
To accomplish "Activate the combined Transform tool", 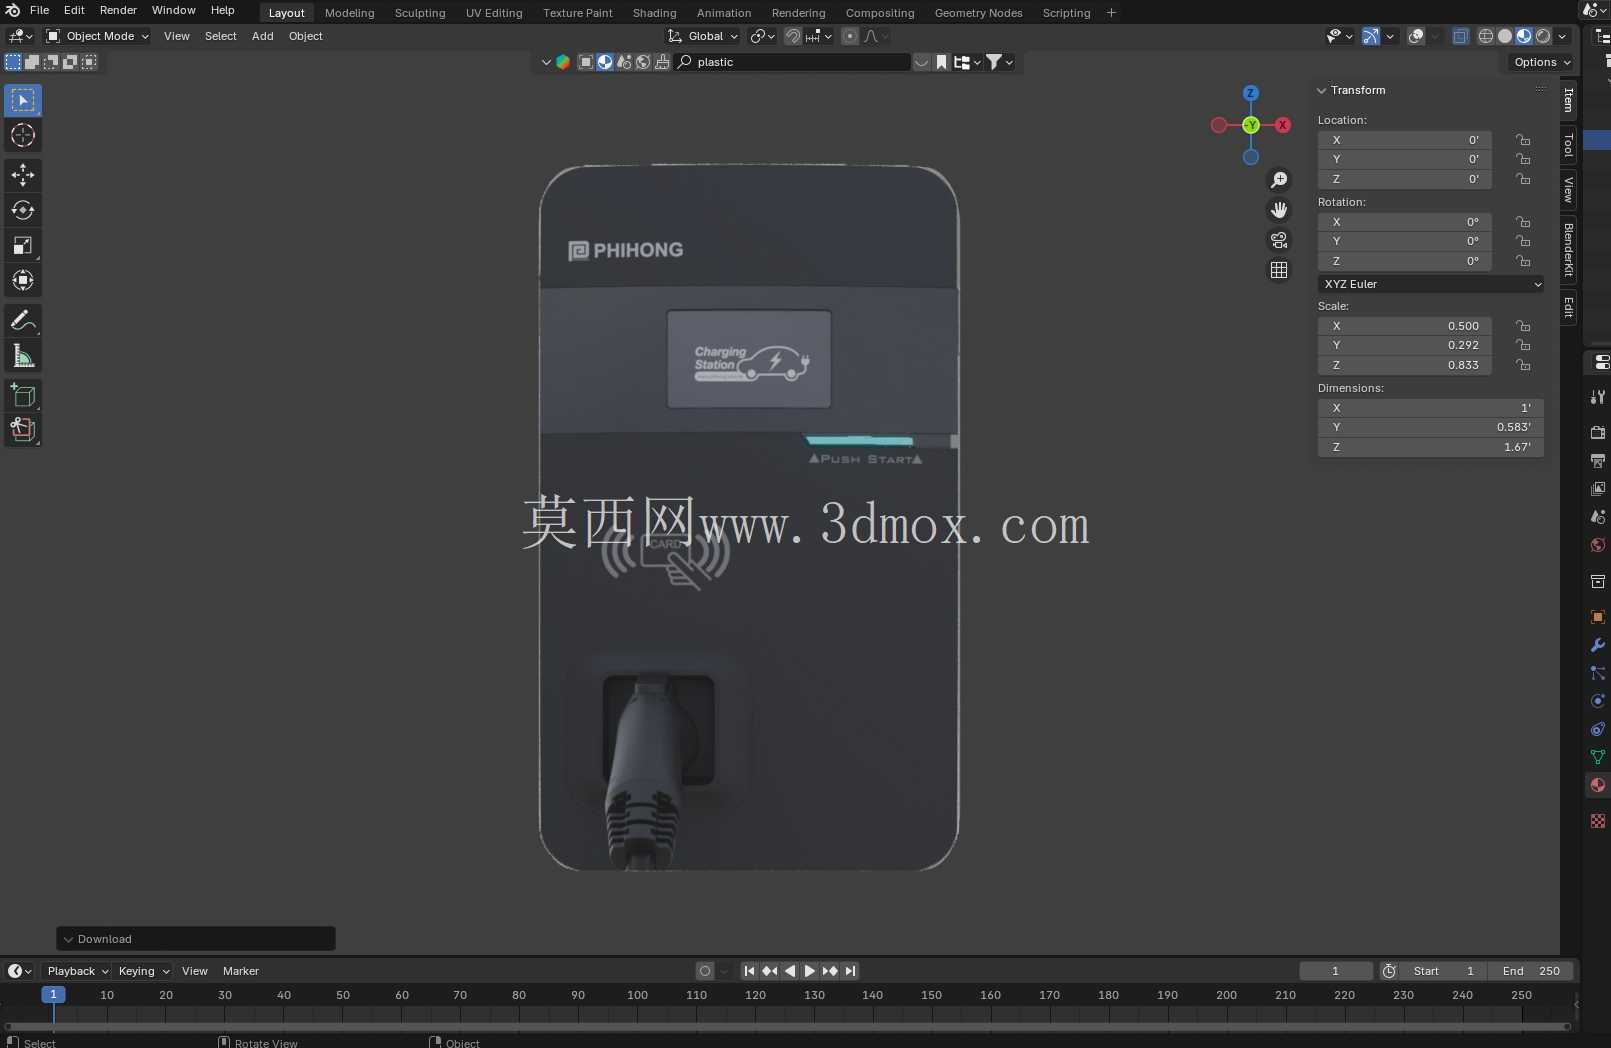I will click(x=23, y=280).
